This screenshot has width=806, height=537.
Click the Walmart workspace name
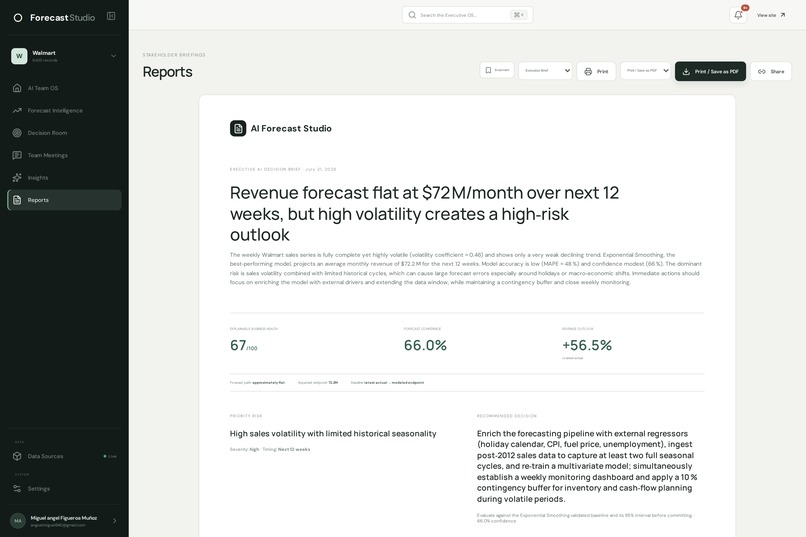44,53
